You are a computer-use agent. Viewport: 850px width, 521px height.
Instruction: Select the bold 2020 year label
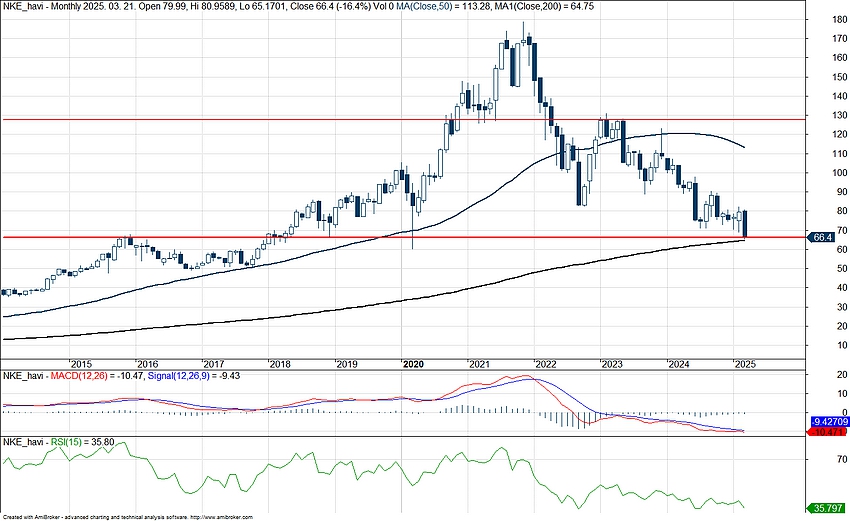[x=413, y=364]
